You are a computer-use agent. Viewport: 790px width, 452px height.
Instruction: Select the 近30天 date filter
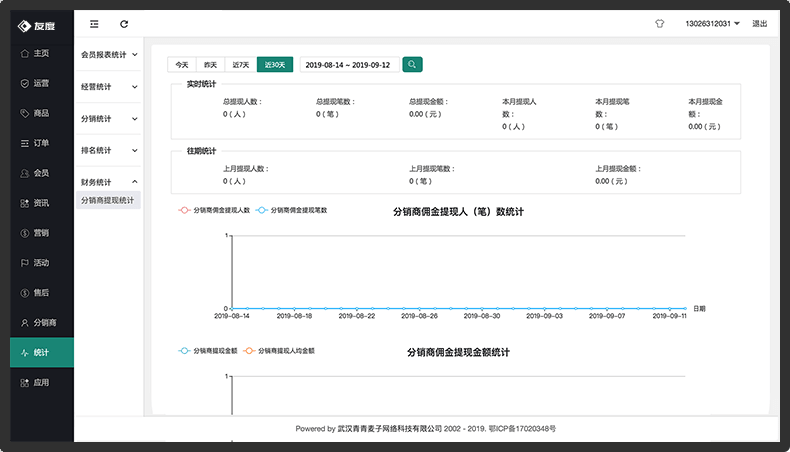pyautogui.click(x=275, y=64)
